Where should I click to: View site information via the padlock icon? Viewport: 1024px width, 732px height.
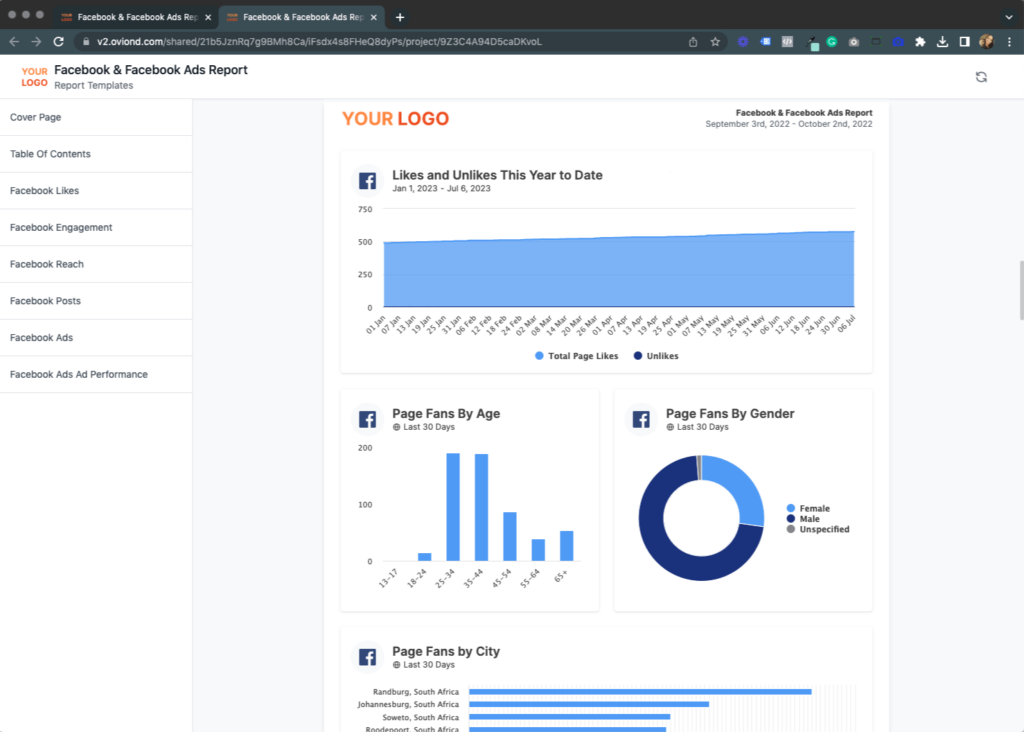click(86, 42)
